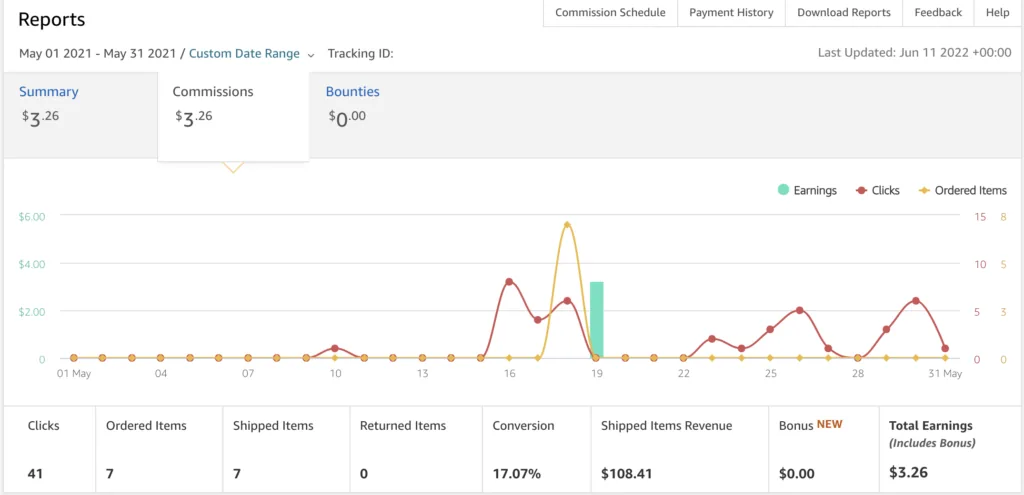Toggle the Earnings legend circle icon
The width and height of the screenshot is (1024, 495).
(x=783, y=190)
